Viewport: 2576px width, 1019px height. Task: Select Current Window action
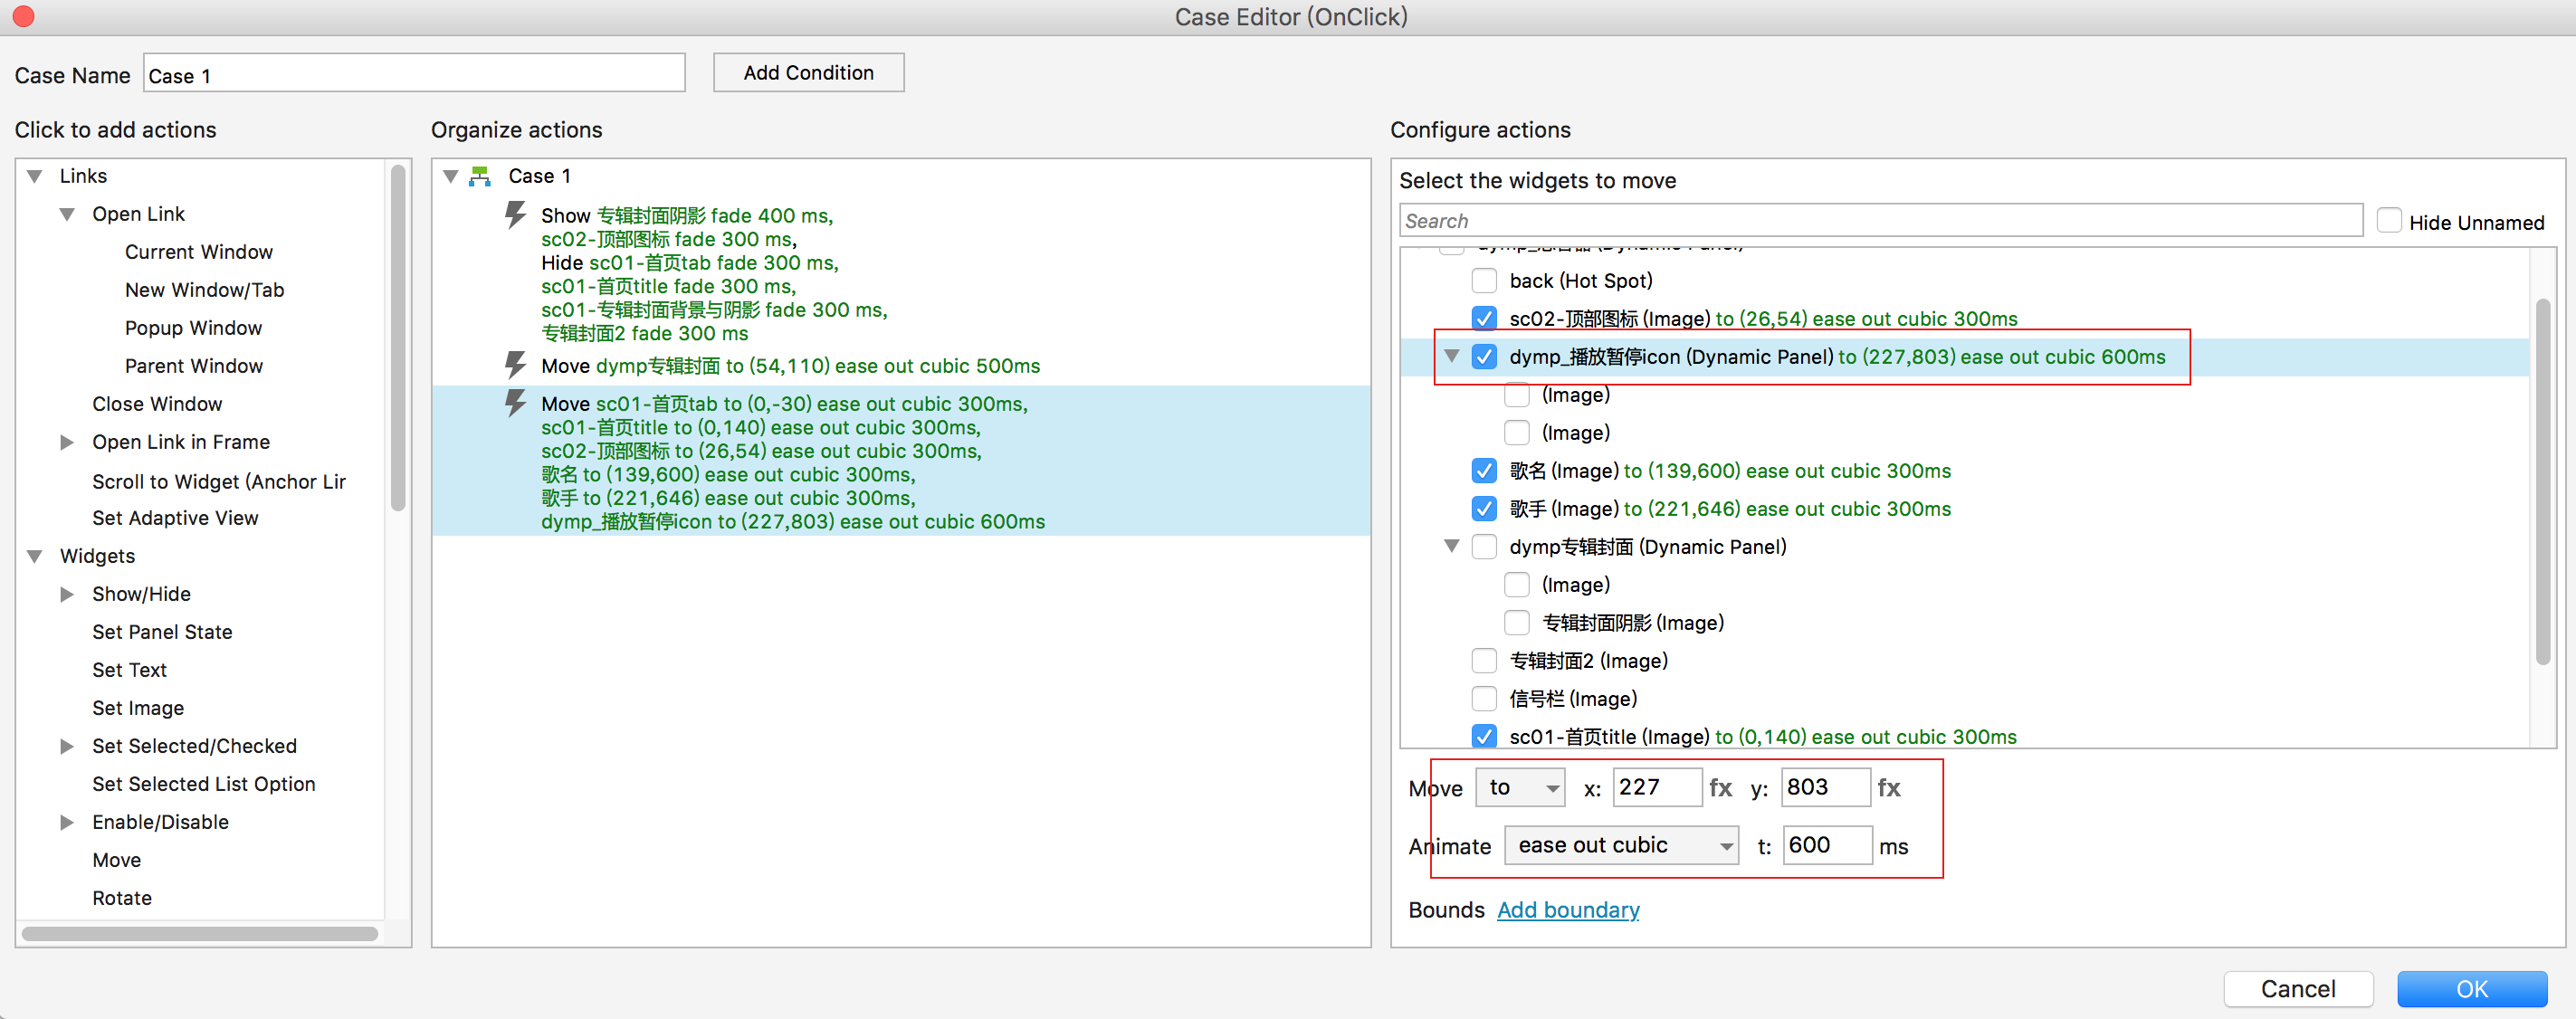(198, 252)
